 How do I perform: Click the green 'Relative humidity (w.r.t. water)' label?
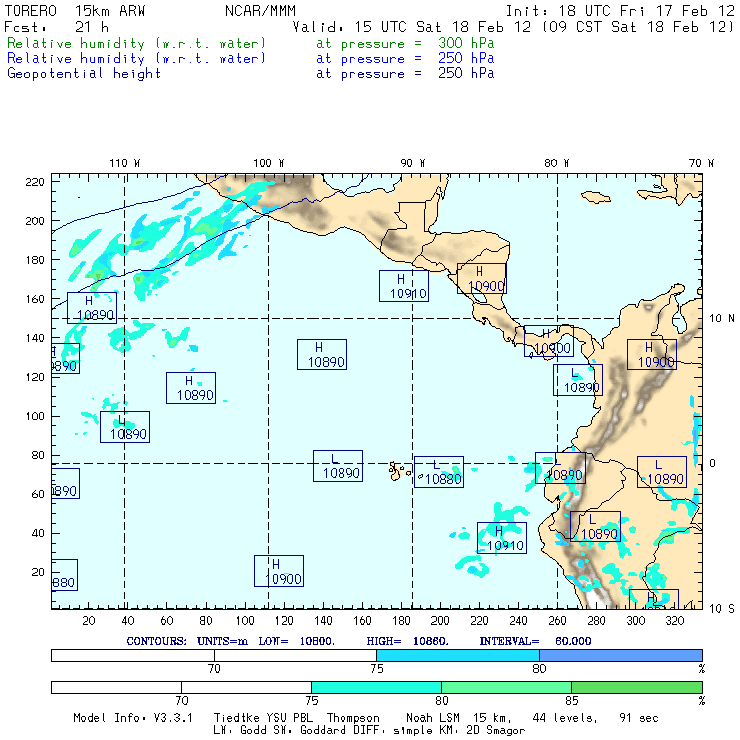tap(136, 43)
